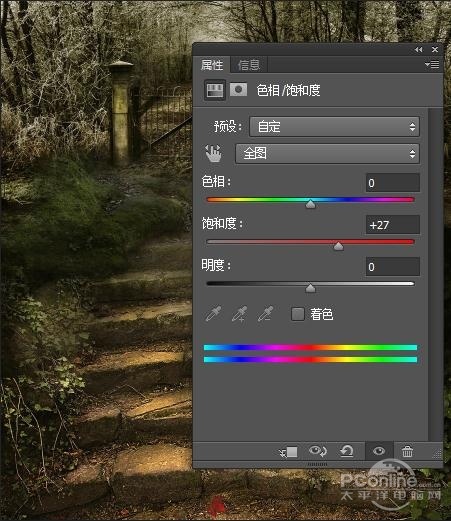Collapse panel with double-arrow icon
The width and height of the screenshot is (451, 521).
click(419, 50)
